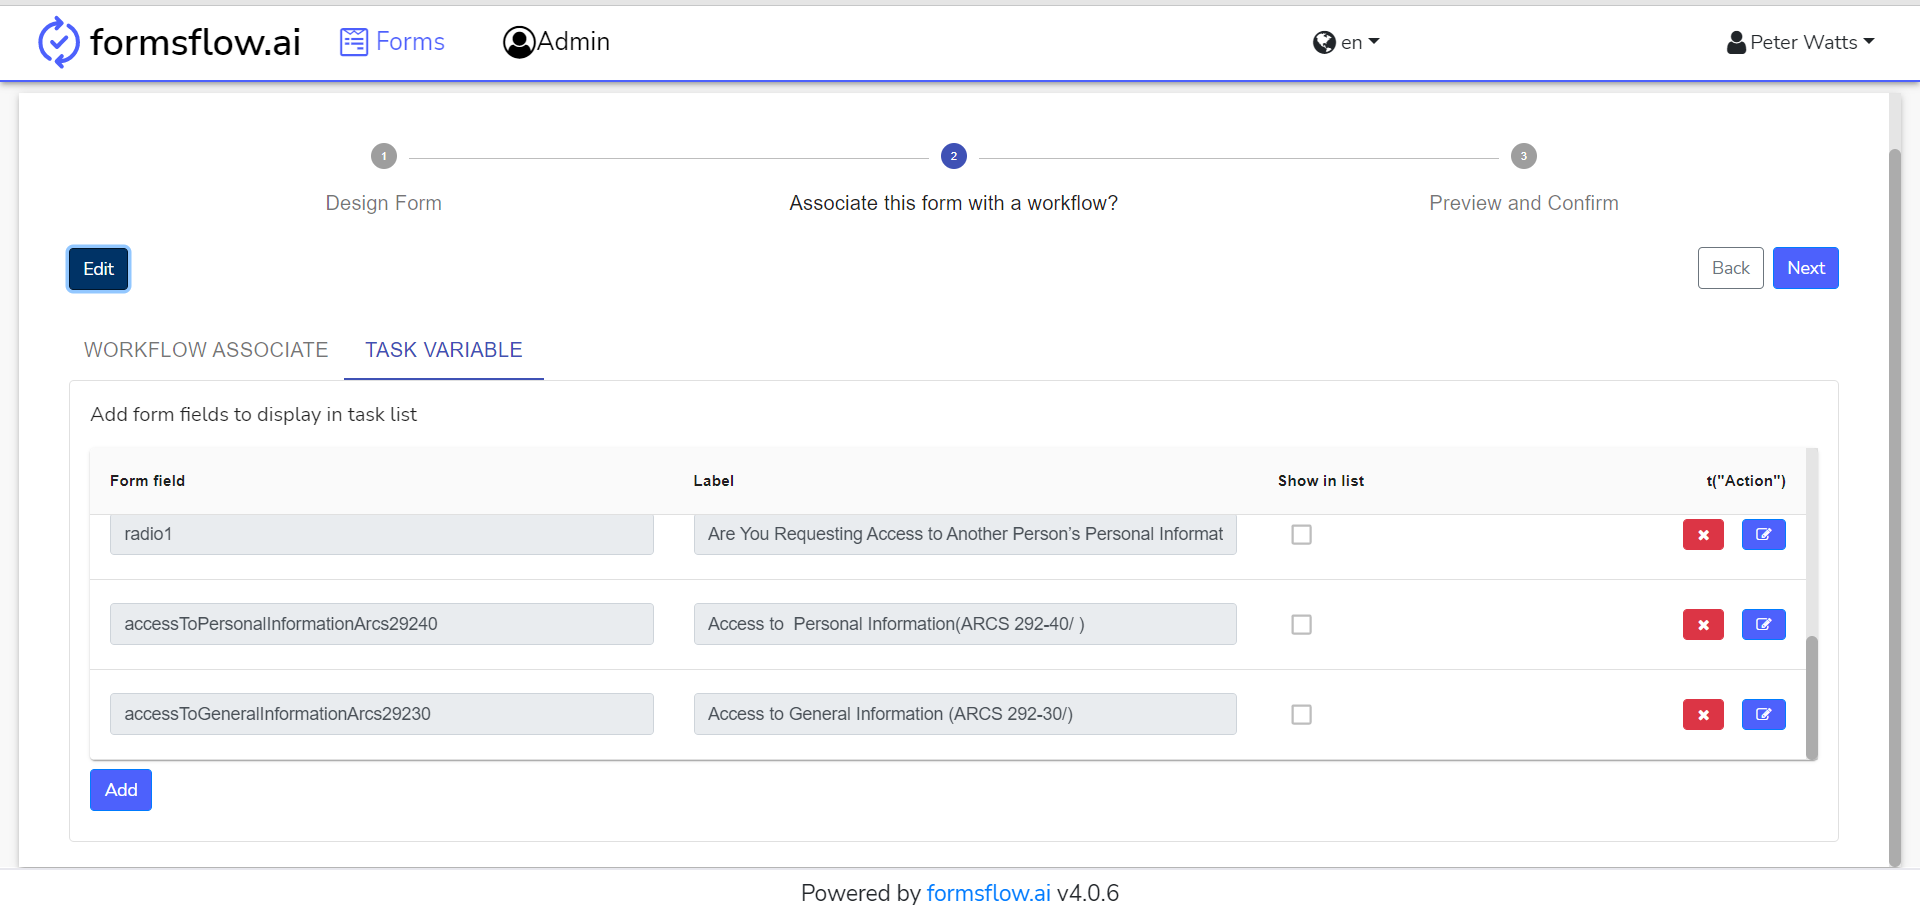This screenshot has height=907, width=1920.
Task: Click the page vertical scrollbar
Action: click(1894, 508)
